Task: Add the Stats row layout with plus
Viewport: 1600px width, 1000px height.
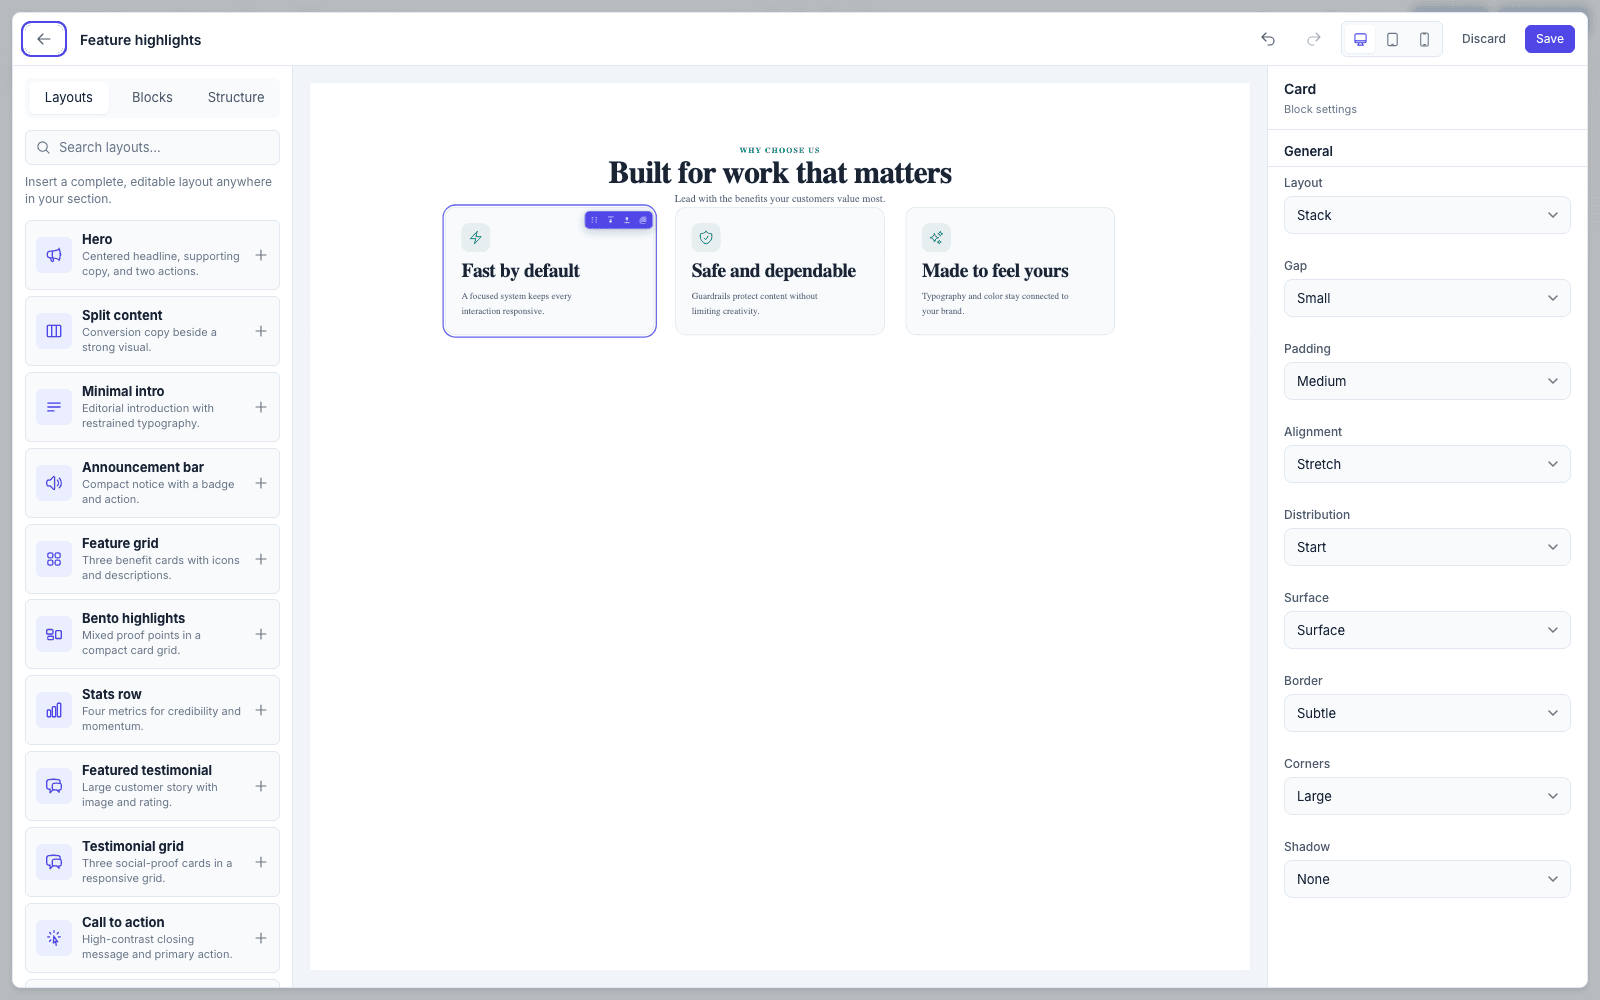Action: [x=260, y=710]
